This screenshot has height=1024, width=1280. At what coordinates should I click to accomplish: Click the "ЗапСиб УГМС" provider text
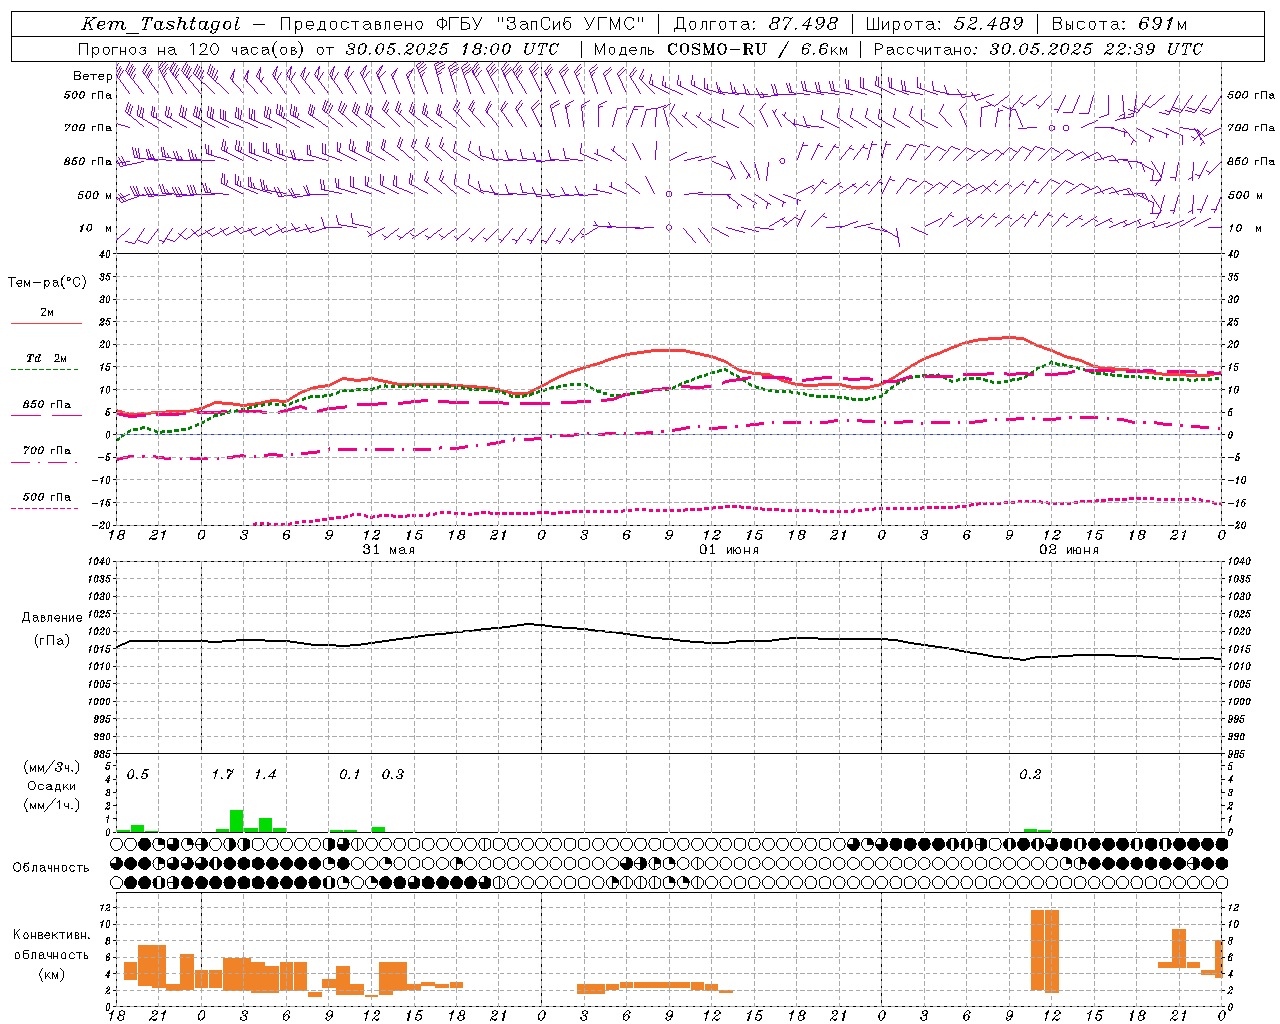570,24
